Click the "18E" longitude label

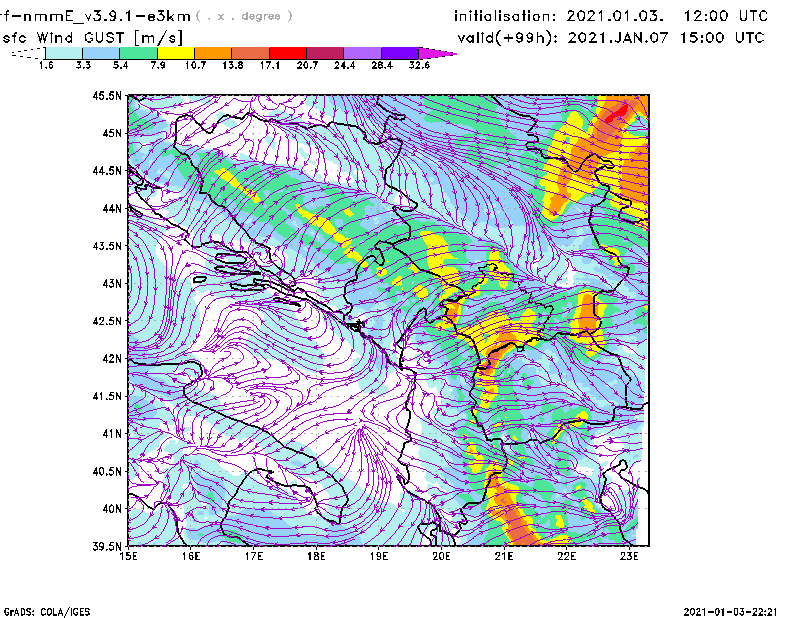(x=316, y=556)
